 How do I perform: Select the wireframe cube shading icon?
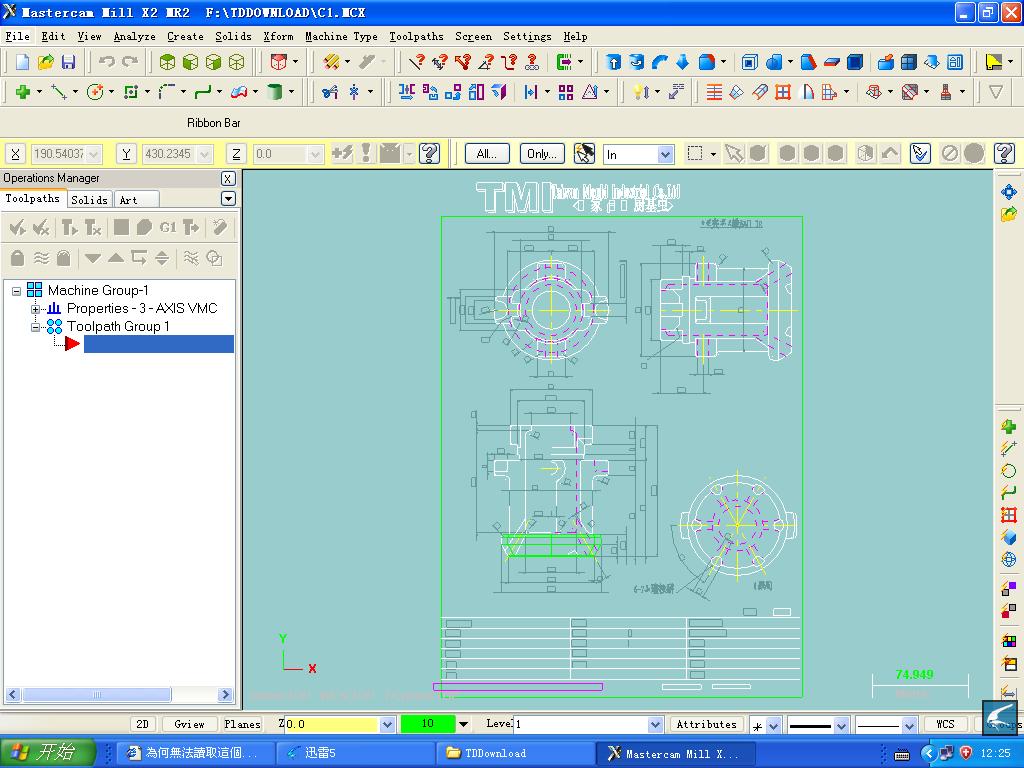pos(236,62)
